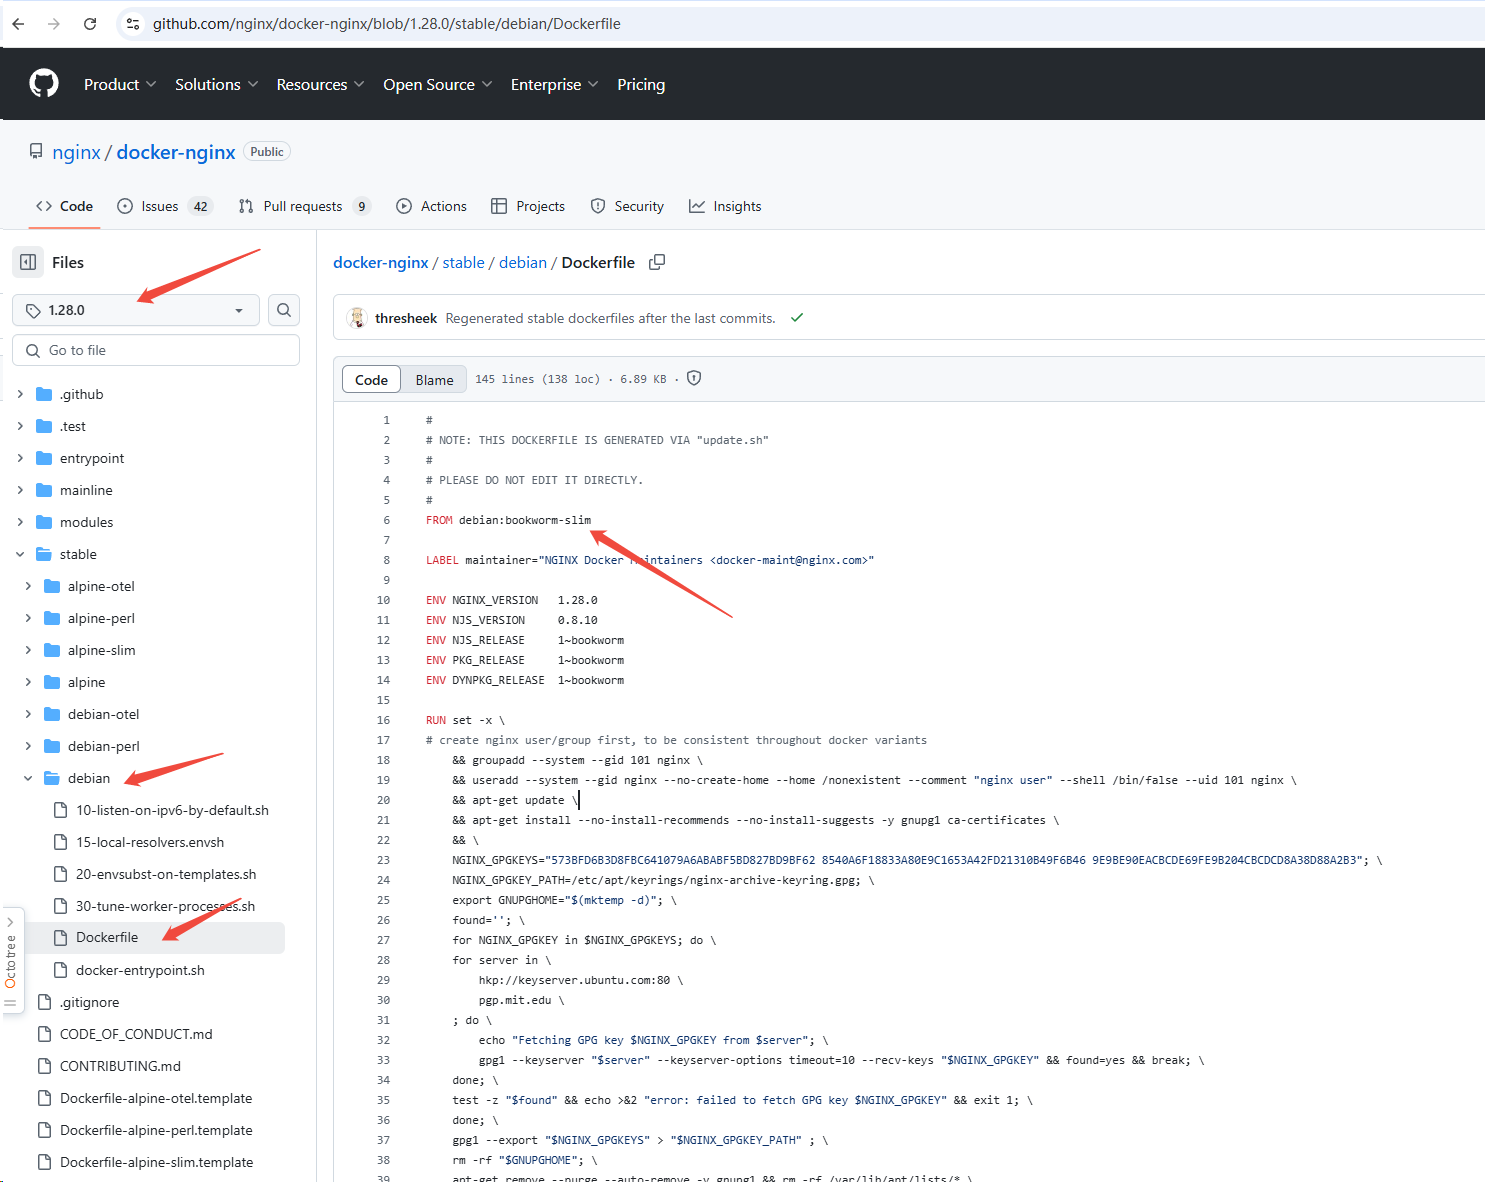Expand the alpine-otel folder chevron

(x=28, y=586)
